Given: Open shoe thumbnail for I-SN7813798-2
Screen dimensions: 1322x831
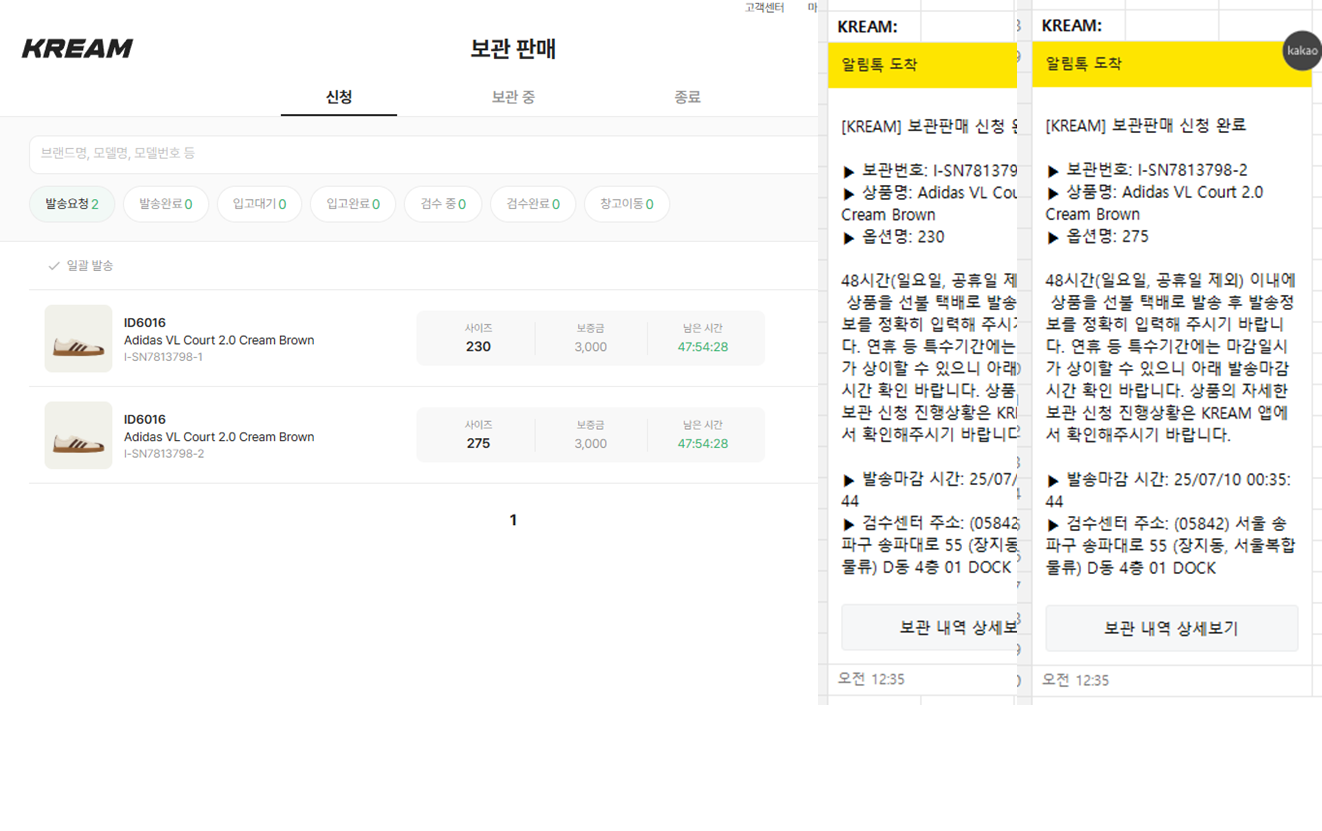Looking at the screenshot, I should 78,435.
